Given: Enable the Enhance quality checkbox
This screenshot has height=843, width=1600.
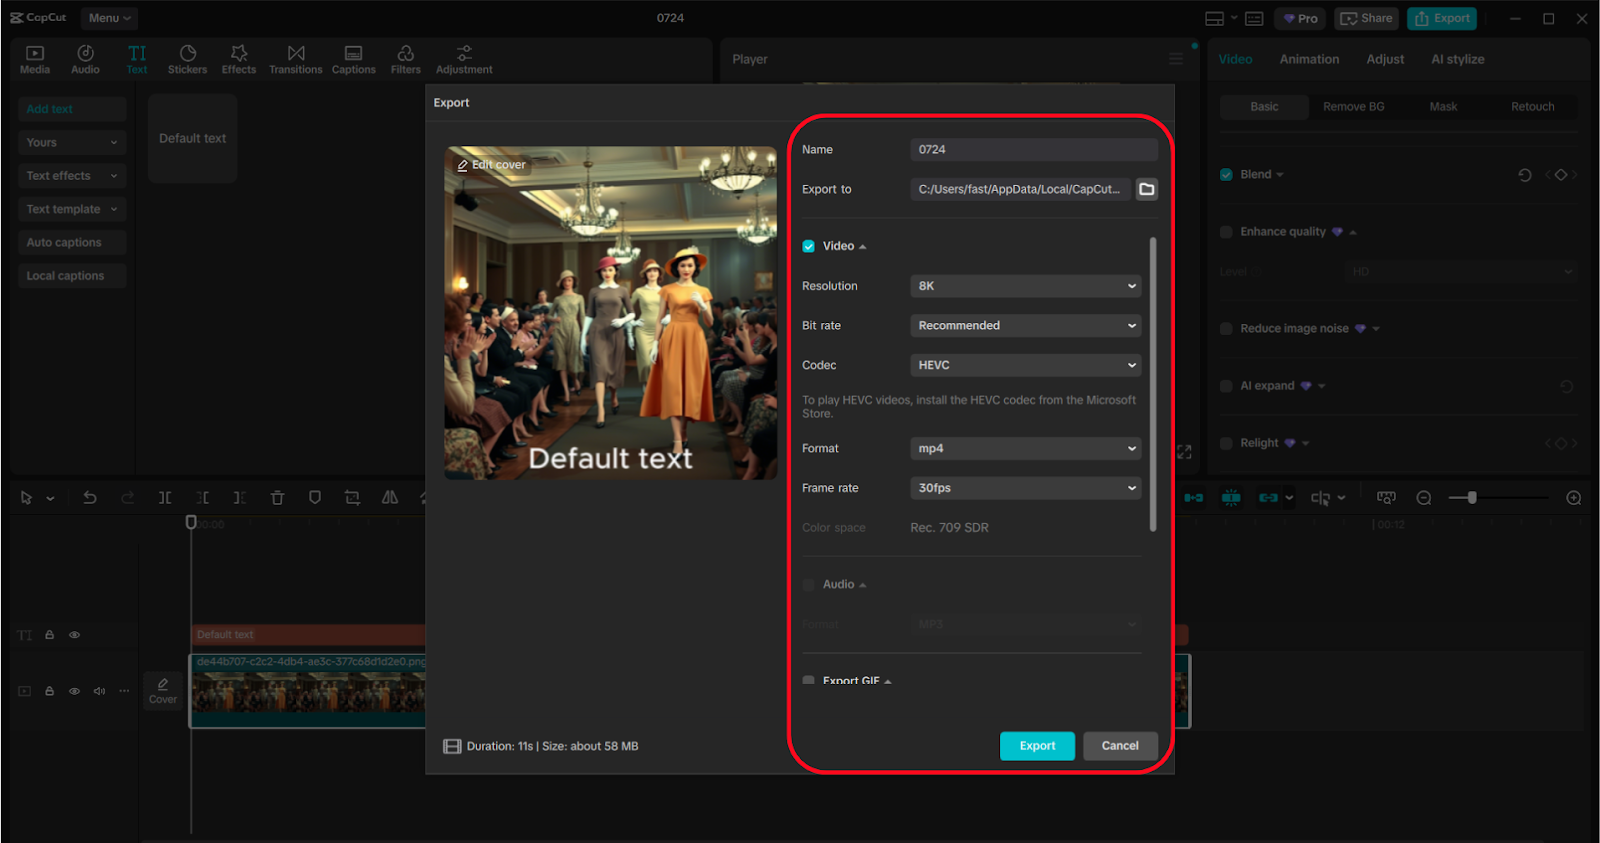Looking at the screenshot, I should (x=1226, y=232).
